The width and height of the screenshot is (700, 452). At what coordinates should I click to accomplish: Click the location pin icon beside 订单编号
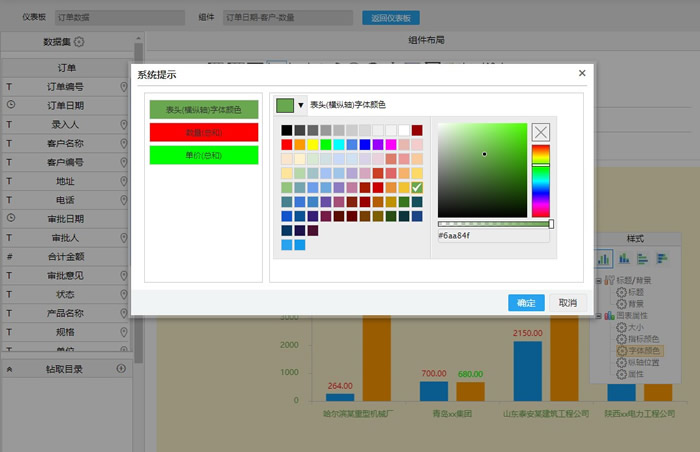pyautogui.click(x=124, y=87)
